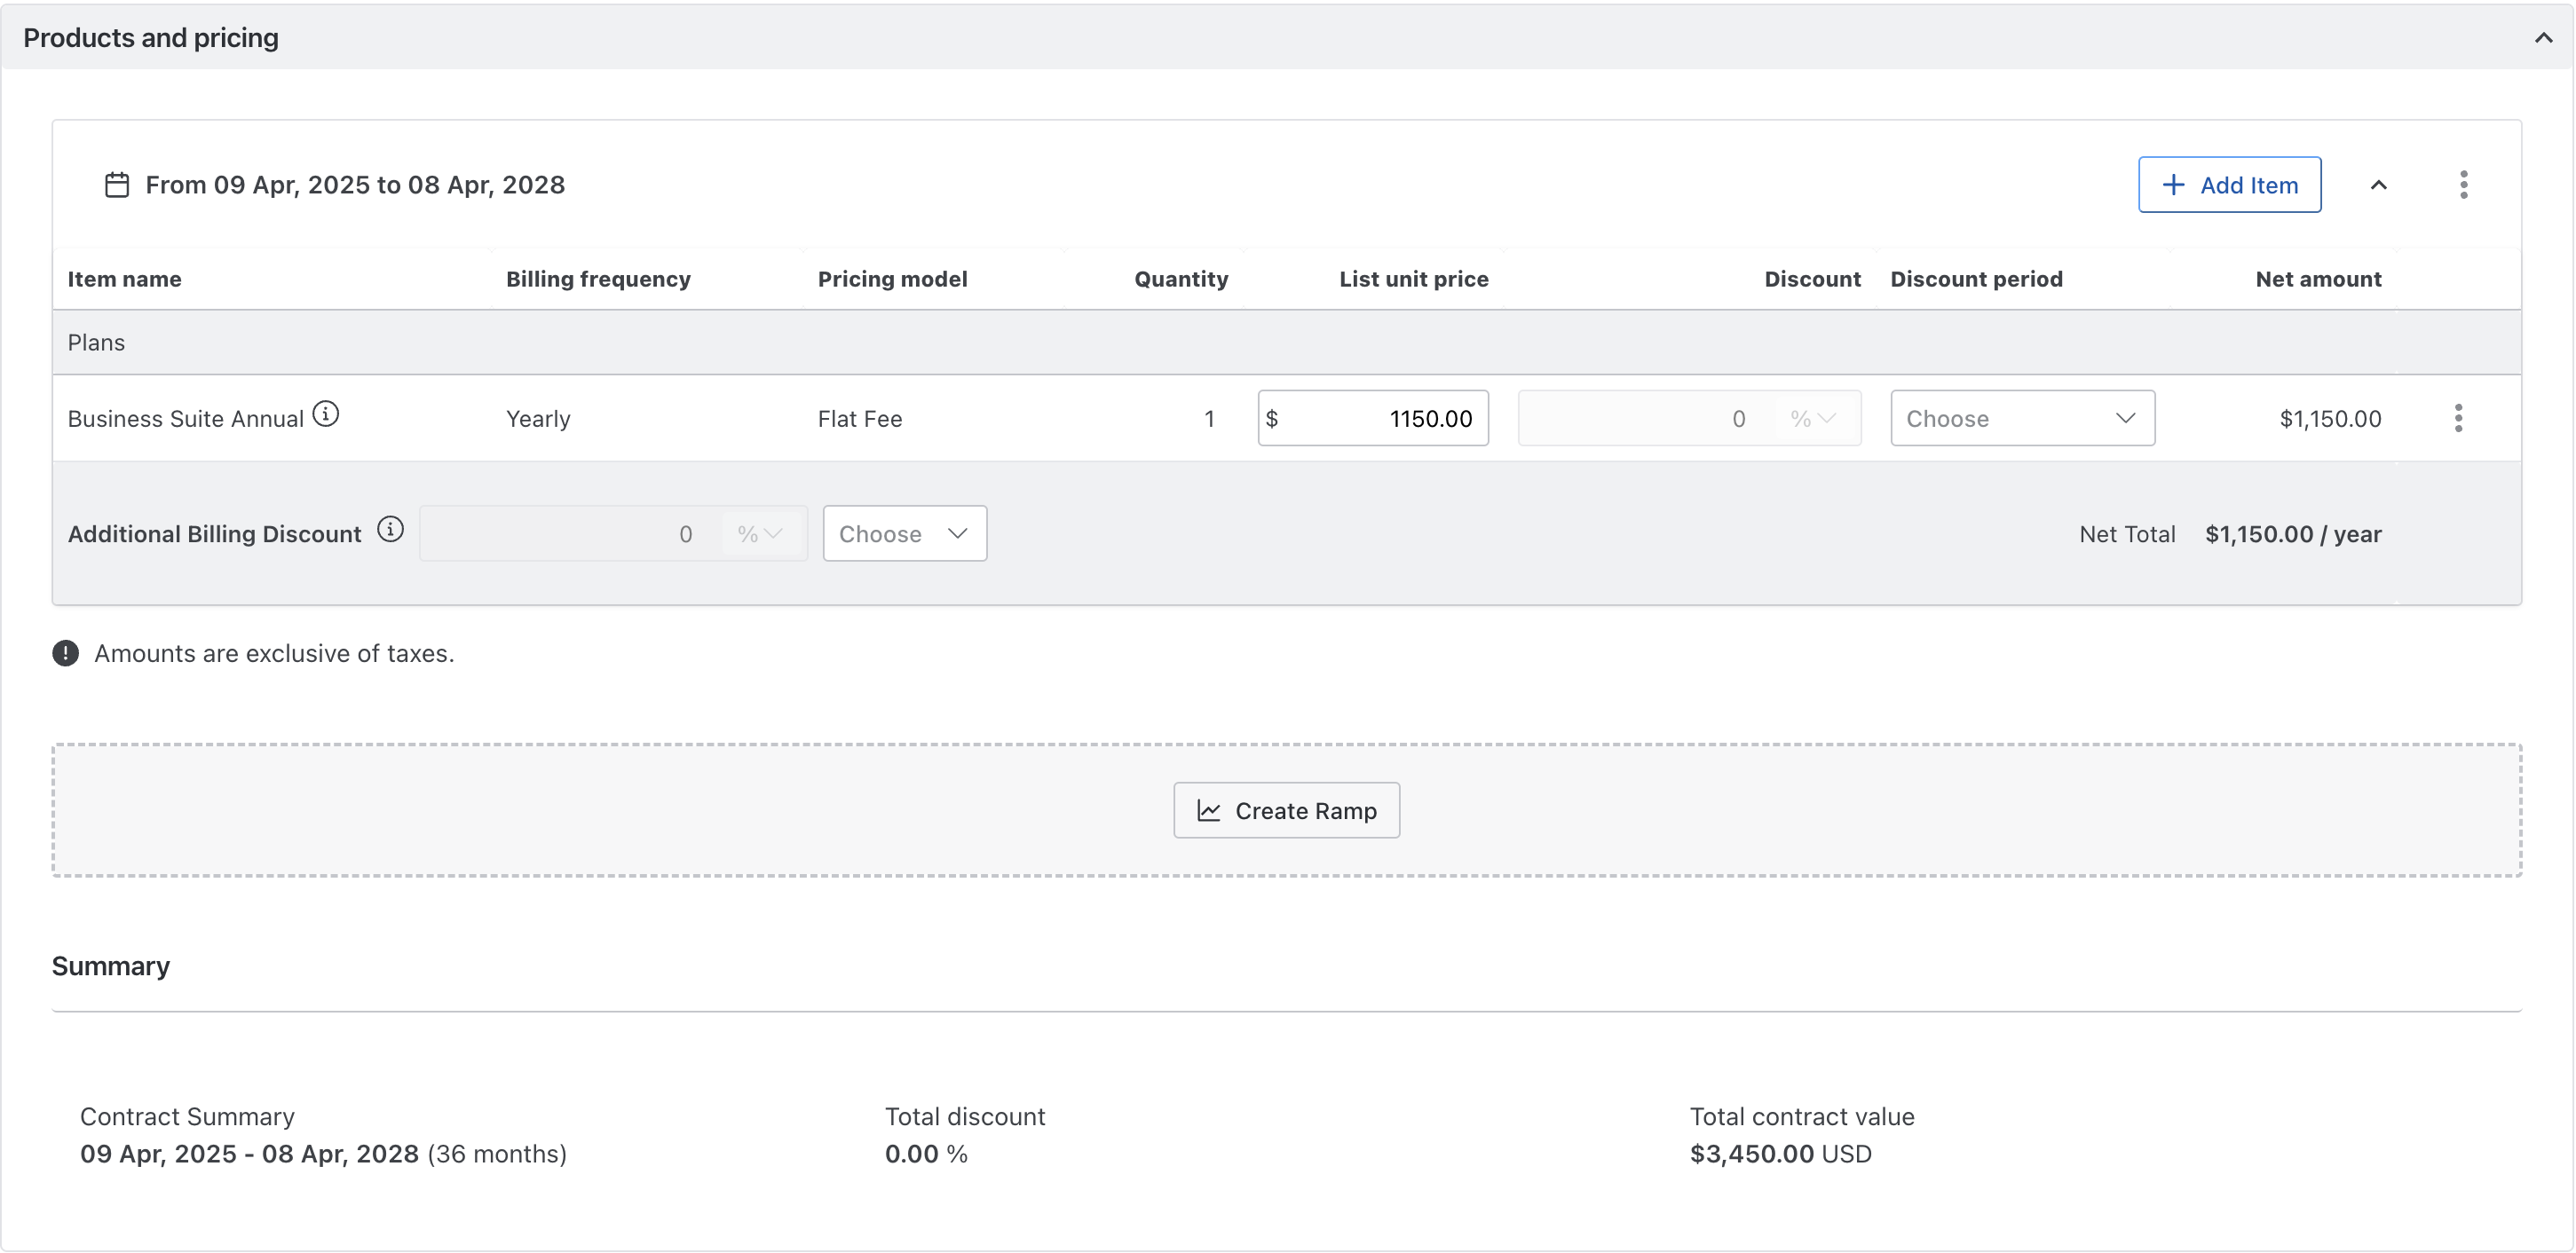
Task: Click the taxes exclusion alert icon
Action: (x=66, y=653)
